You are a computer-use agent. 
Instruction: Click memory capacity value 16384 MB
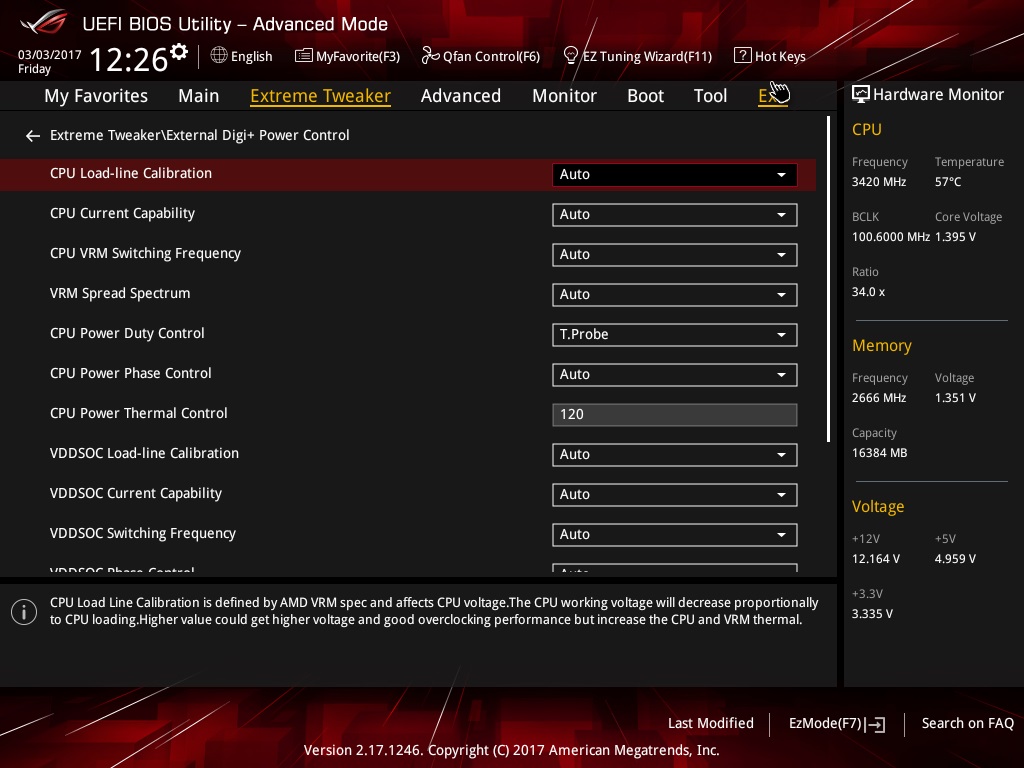(x=880, y=453)
